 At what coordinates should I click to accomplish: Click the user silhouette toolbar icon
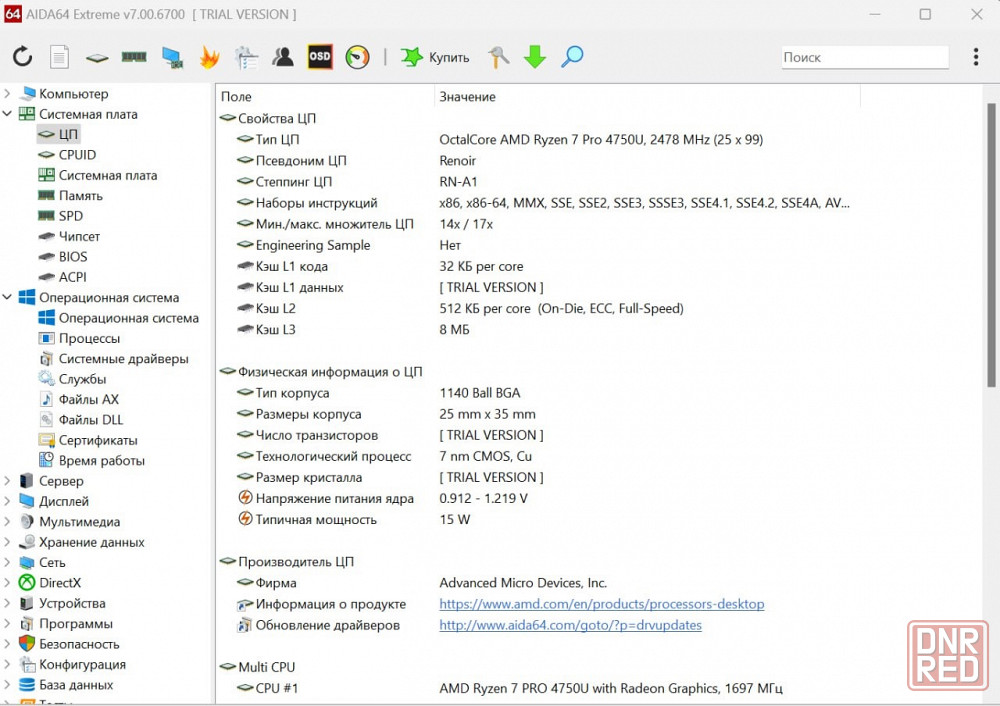283,57
